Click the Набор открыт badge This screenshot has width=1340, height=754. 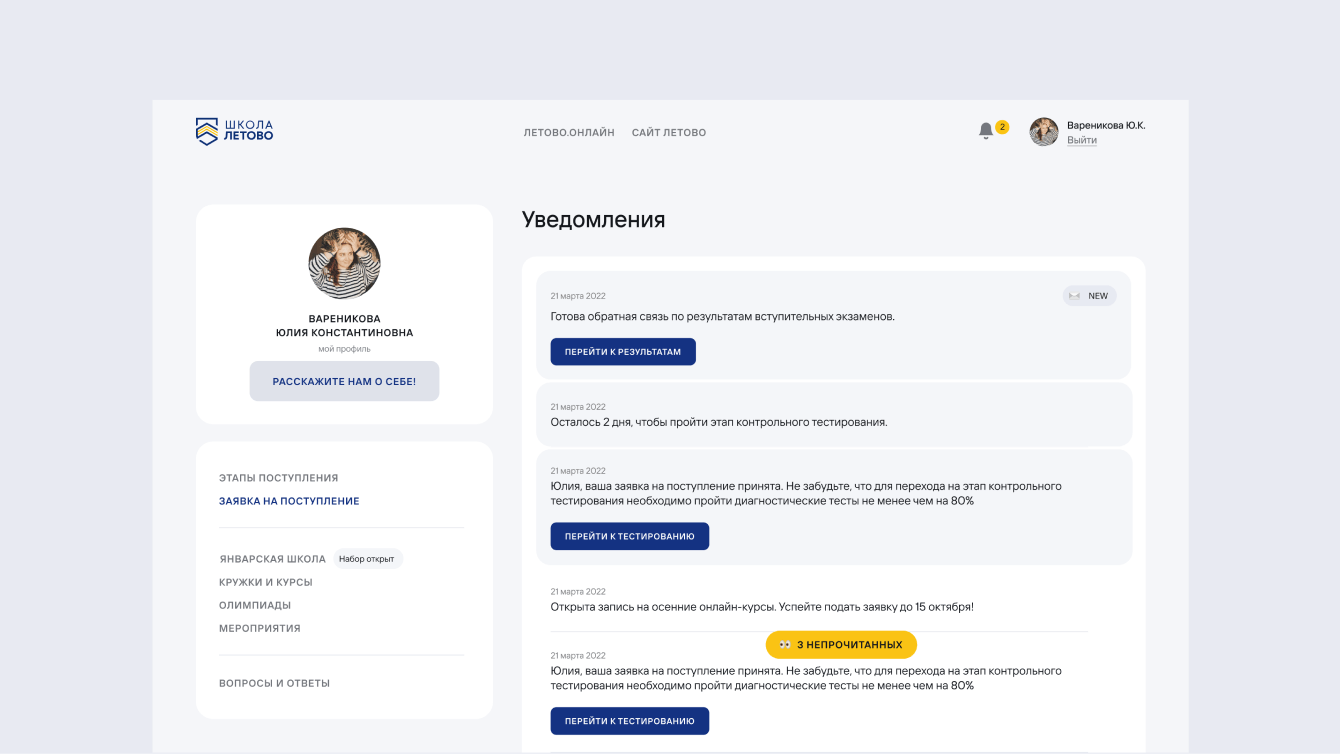click(367, 559)
